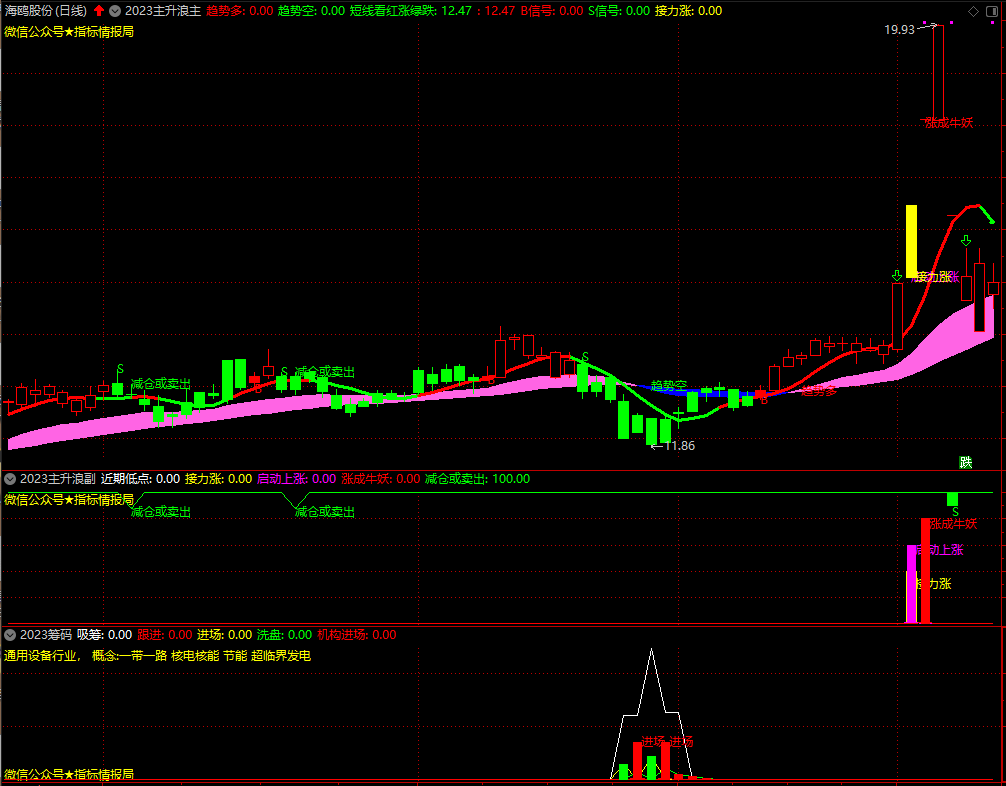Select the 减仓或卖出: 100.00 readout
The image size is (1006, 786).
[x=477, y=479]
